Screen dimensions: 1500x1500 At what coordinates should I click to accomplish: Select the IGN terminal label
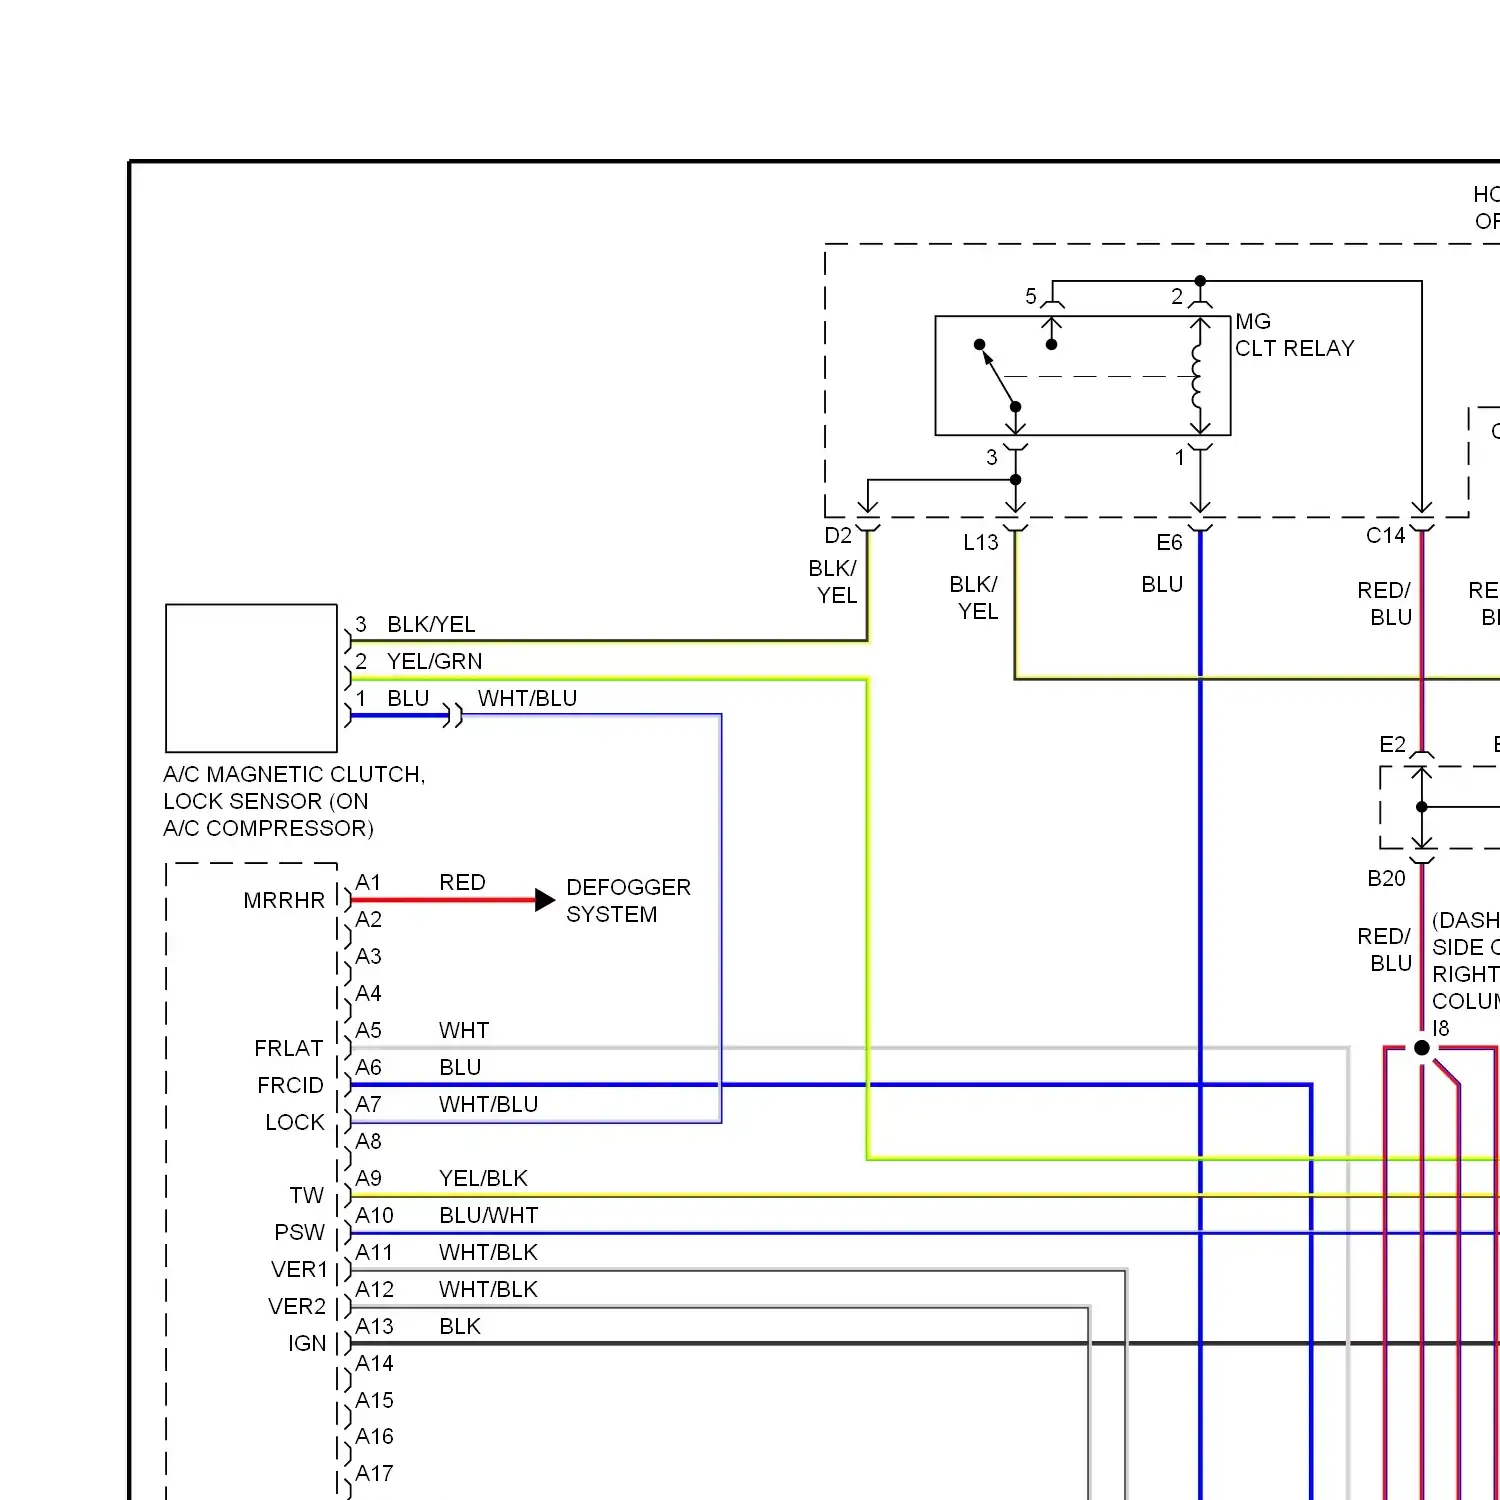(307, 1343)
